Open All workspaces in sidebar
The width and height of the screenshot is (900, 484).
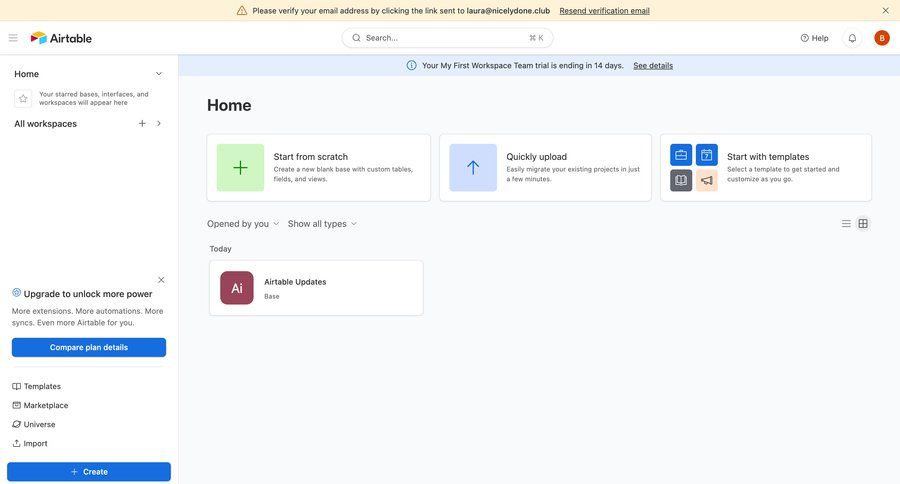(45, 123)
